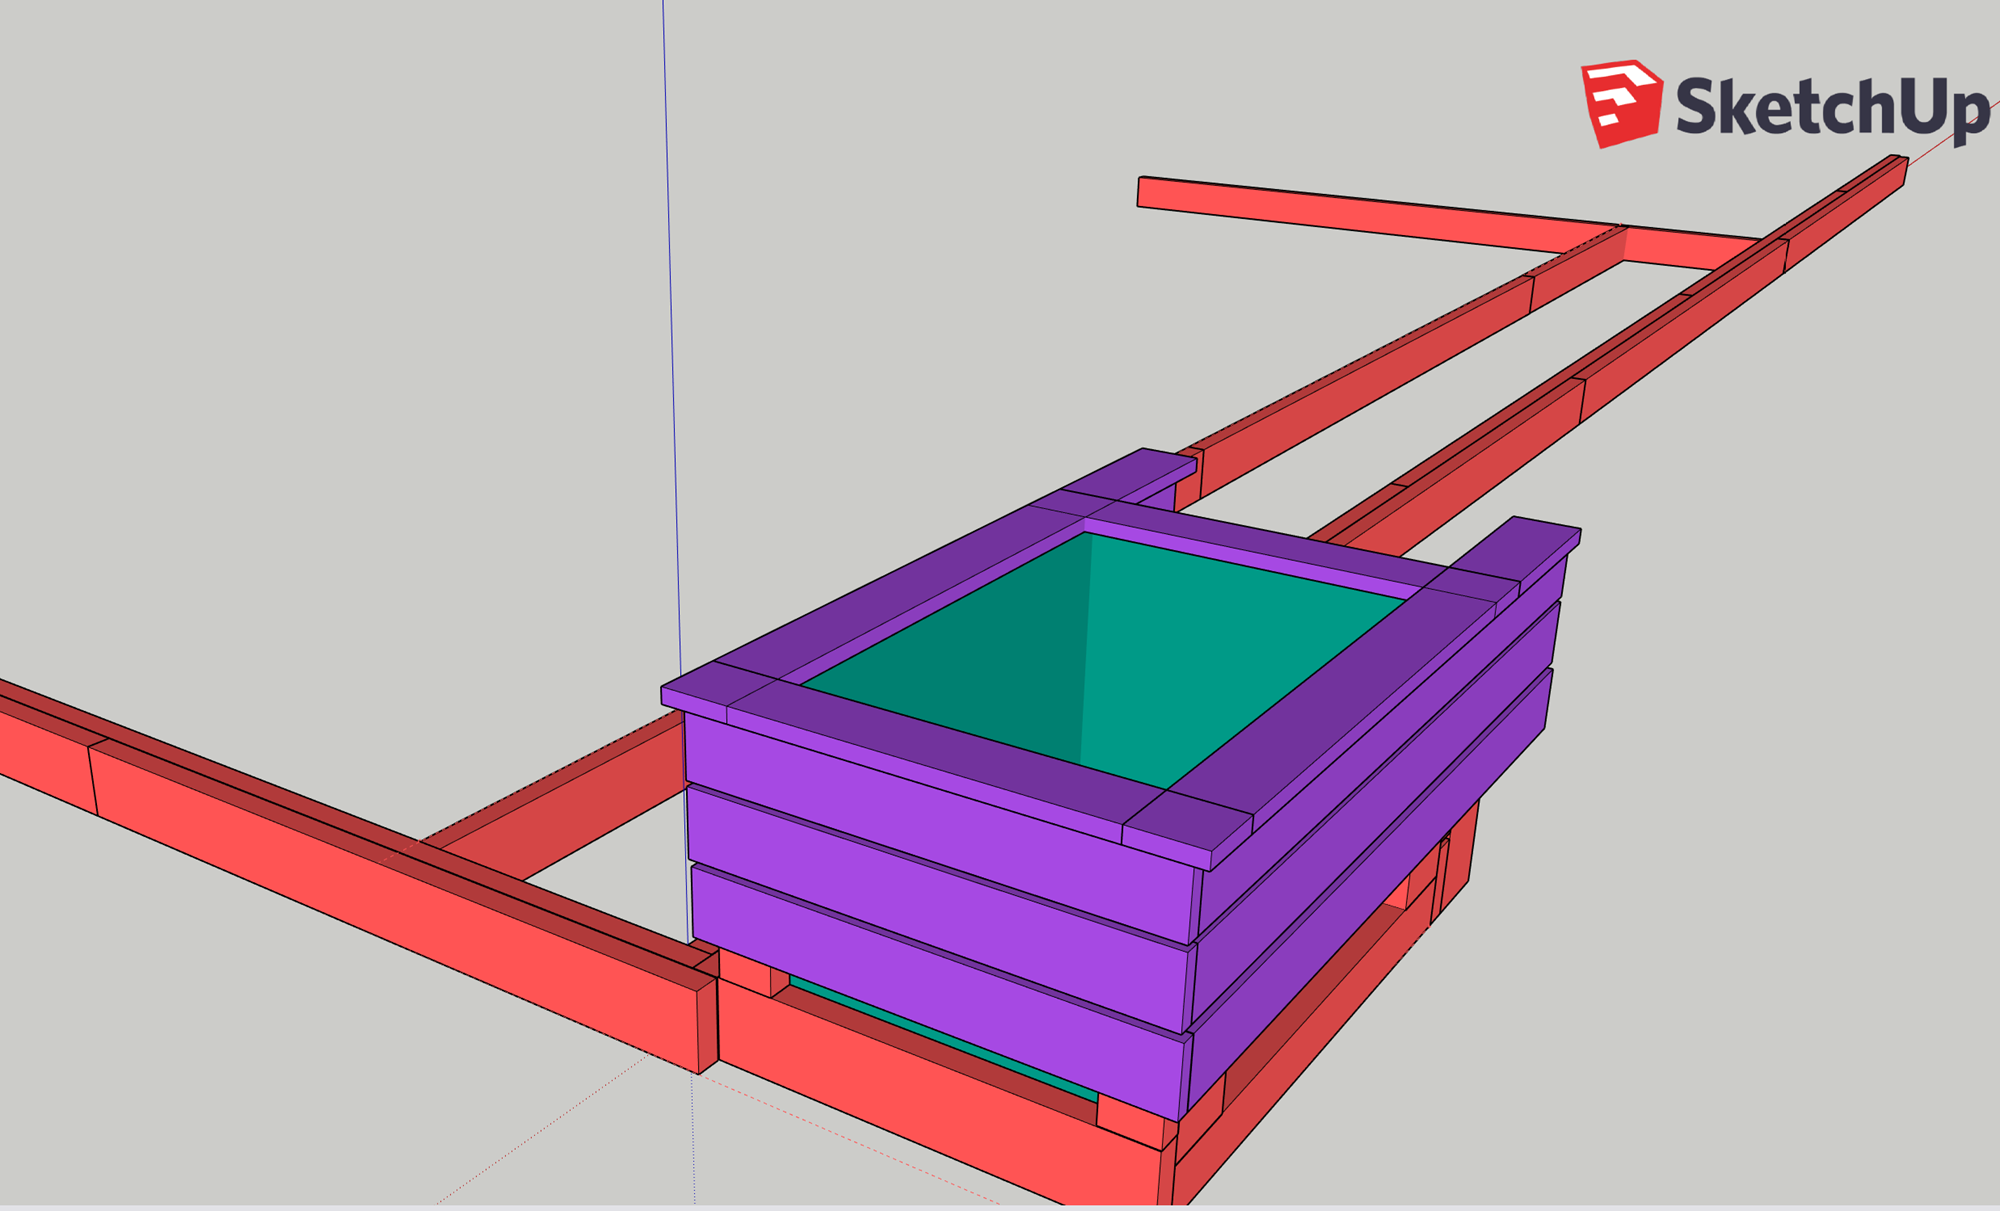Select the far right red rail segment
The width and height of the screenshot is (2000, 1211).
(1845, 215)
